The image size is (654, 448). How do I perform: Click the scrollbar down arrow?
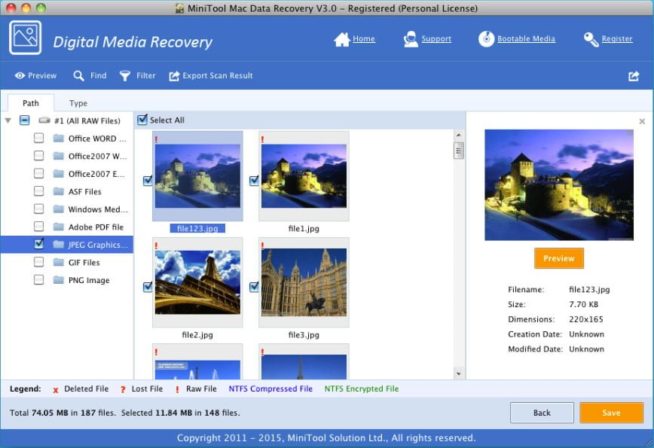(x=458, y=373)
